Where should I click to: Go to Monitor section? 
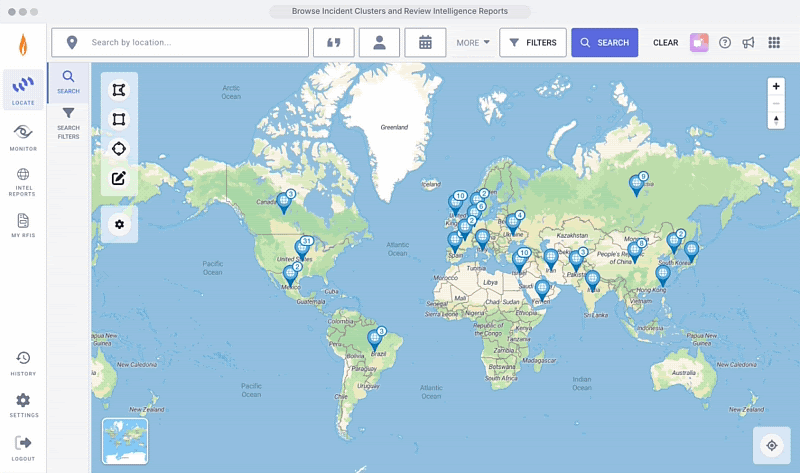23,138
